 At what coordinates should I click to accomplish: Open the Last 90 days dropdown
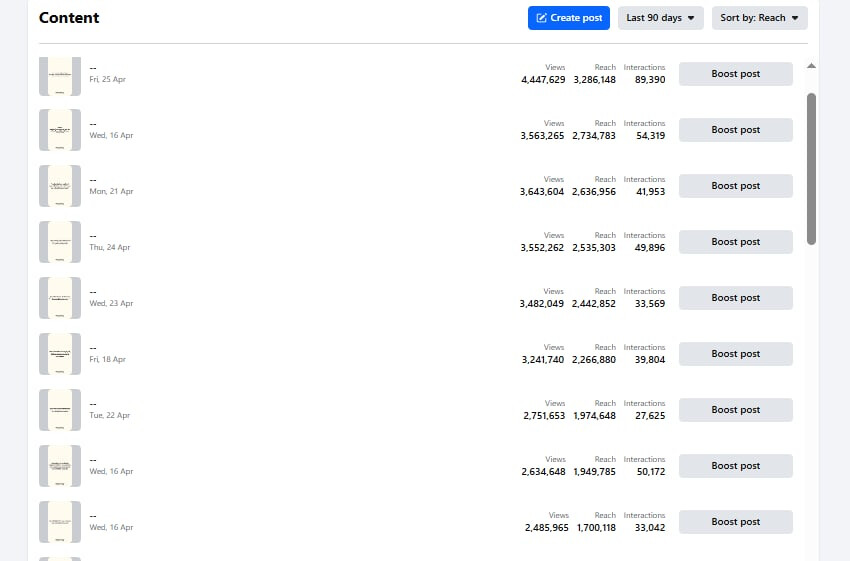[x=660, y=18]
